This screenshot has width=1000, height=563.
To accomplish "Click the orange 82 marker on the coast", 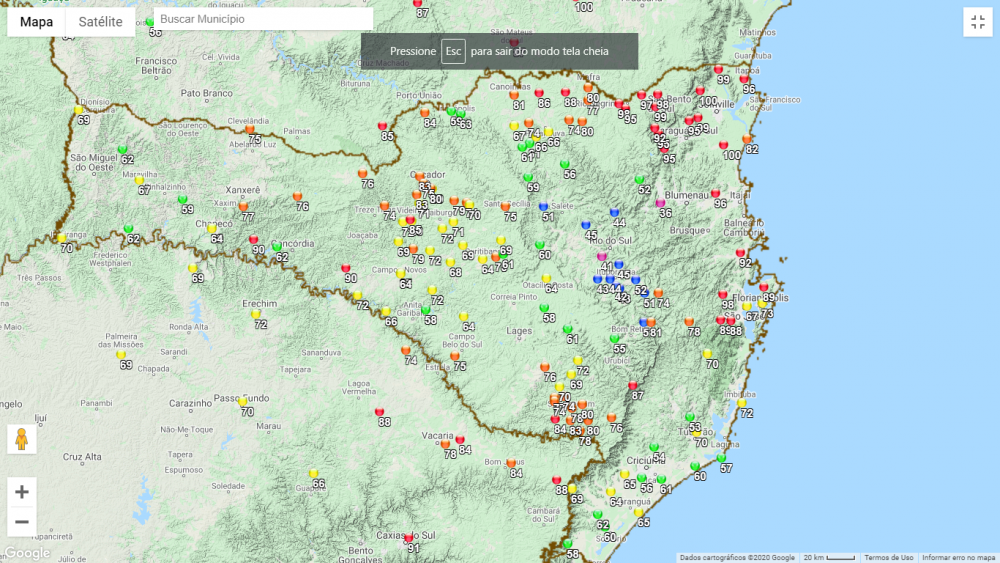I will point(747,140).
